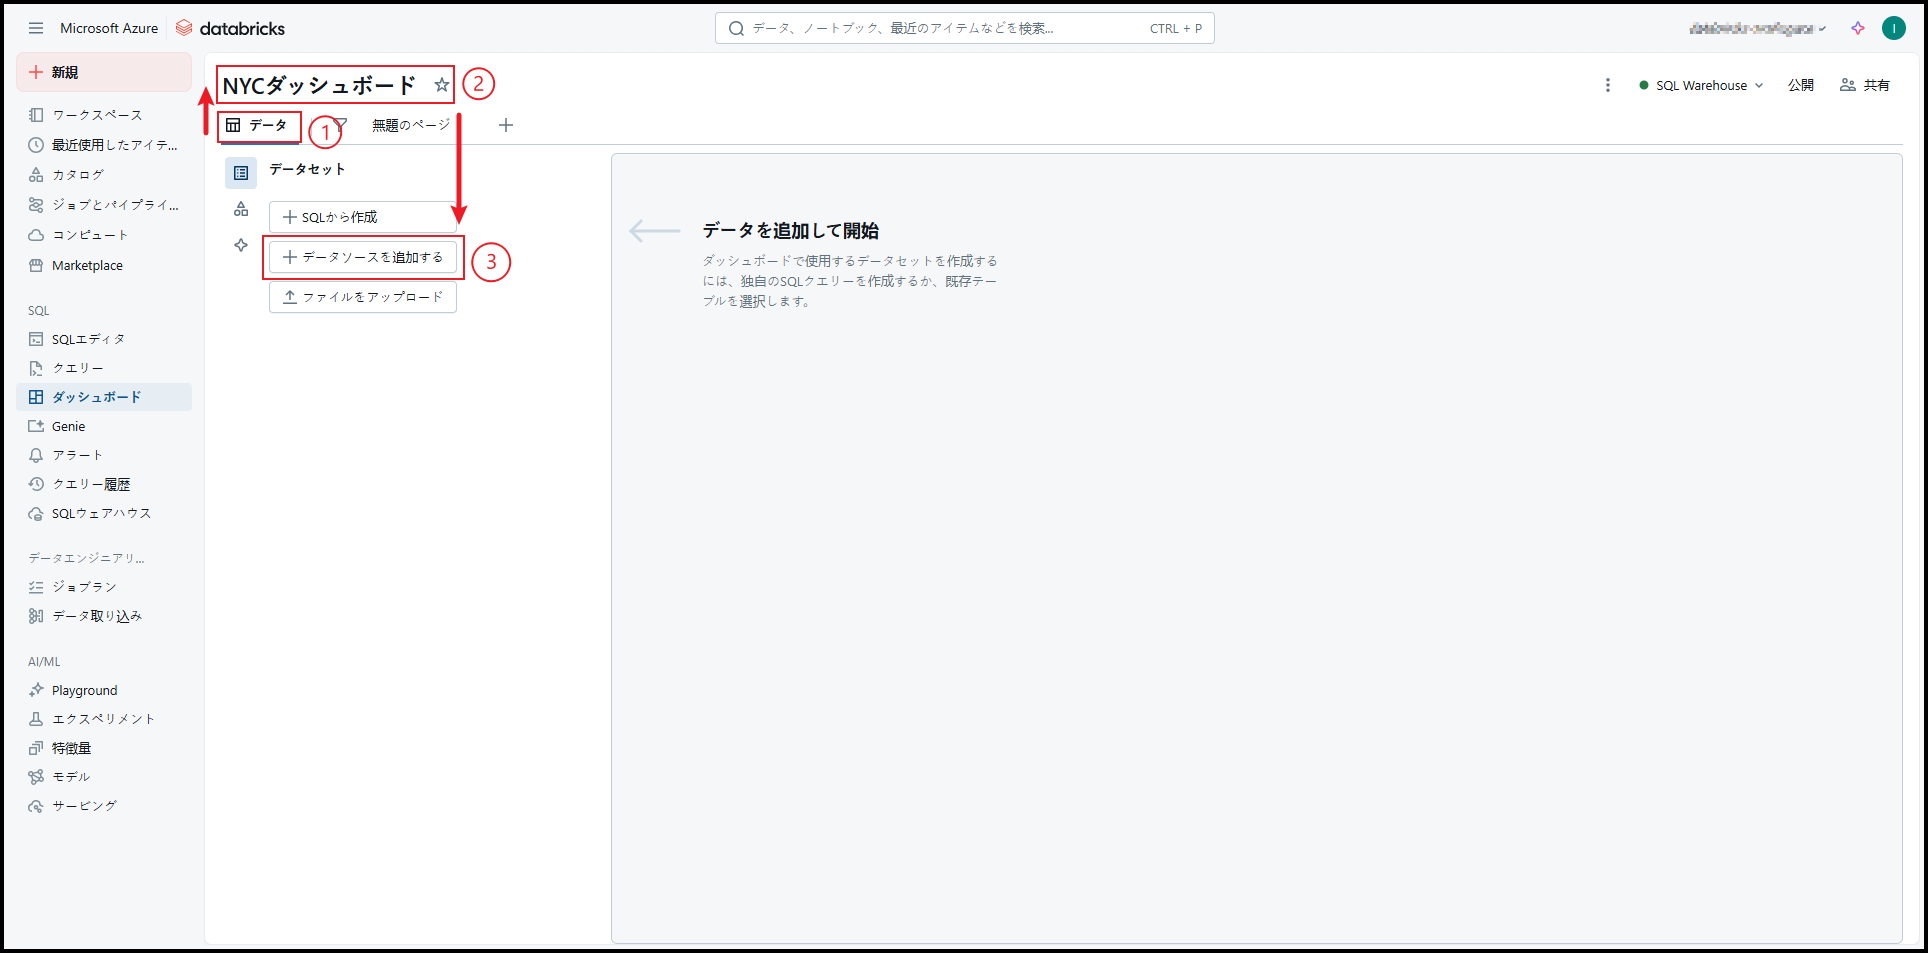Add a new page with the plus icon
This screenshot has width=1928, height=953.
(506, 125)
